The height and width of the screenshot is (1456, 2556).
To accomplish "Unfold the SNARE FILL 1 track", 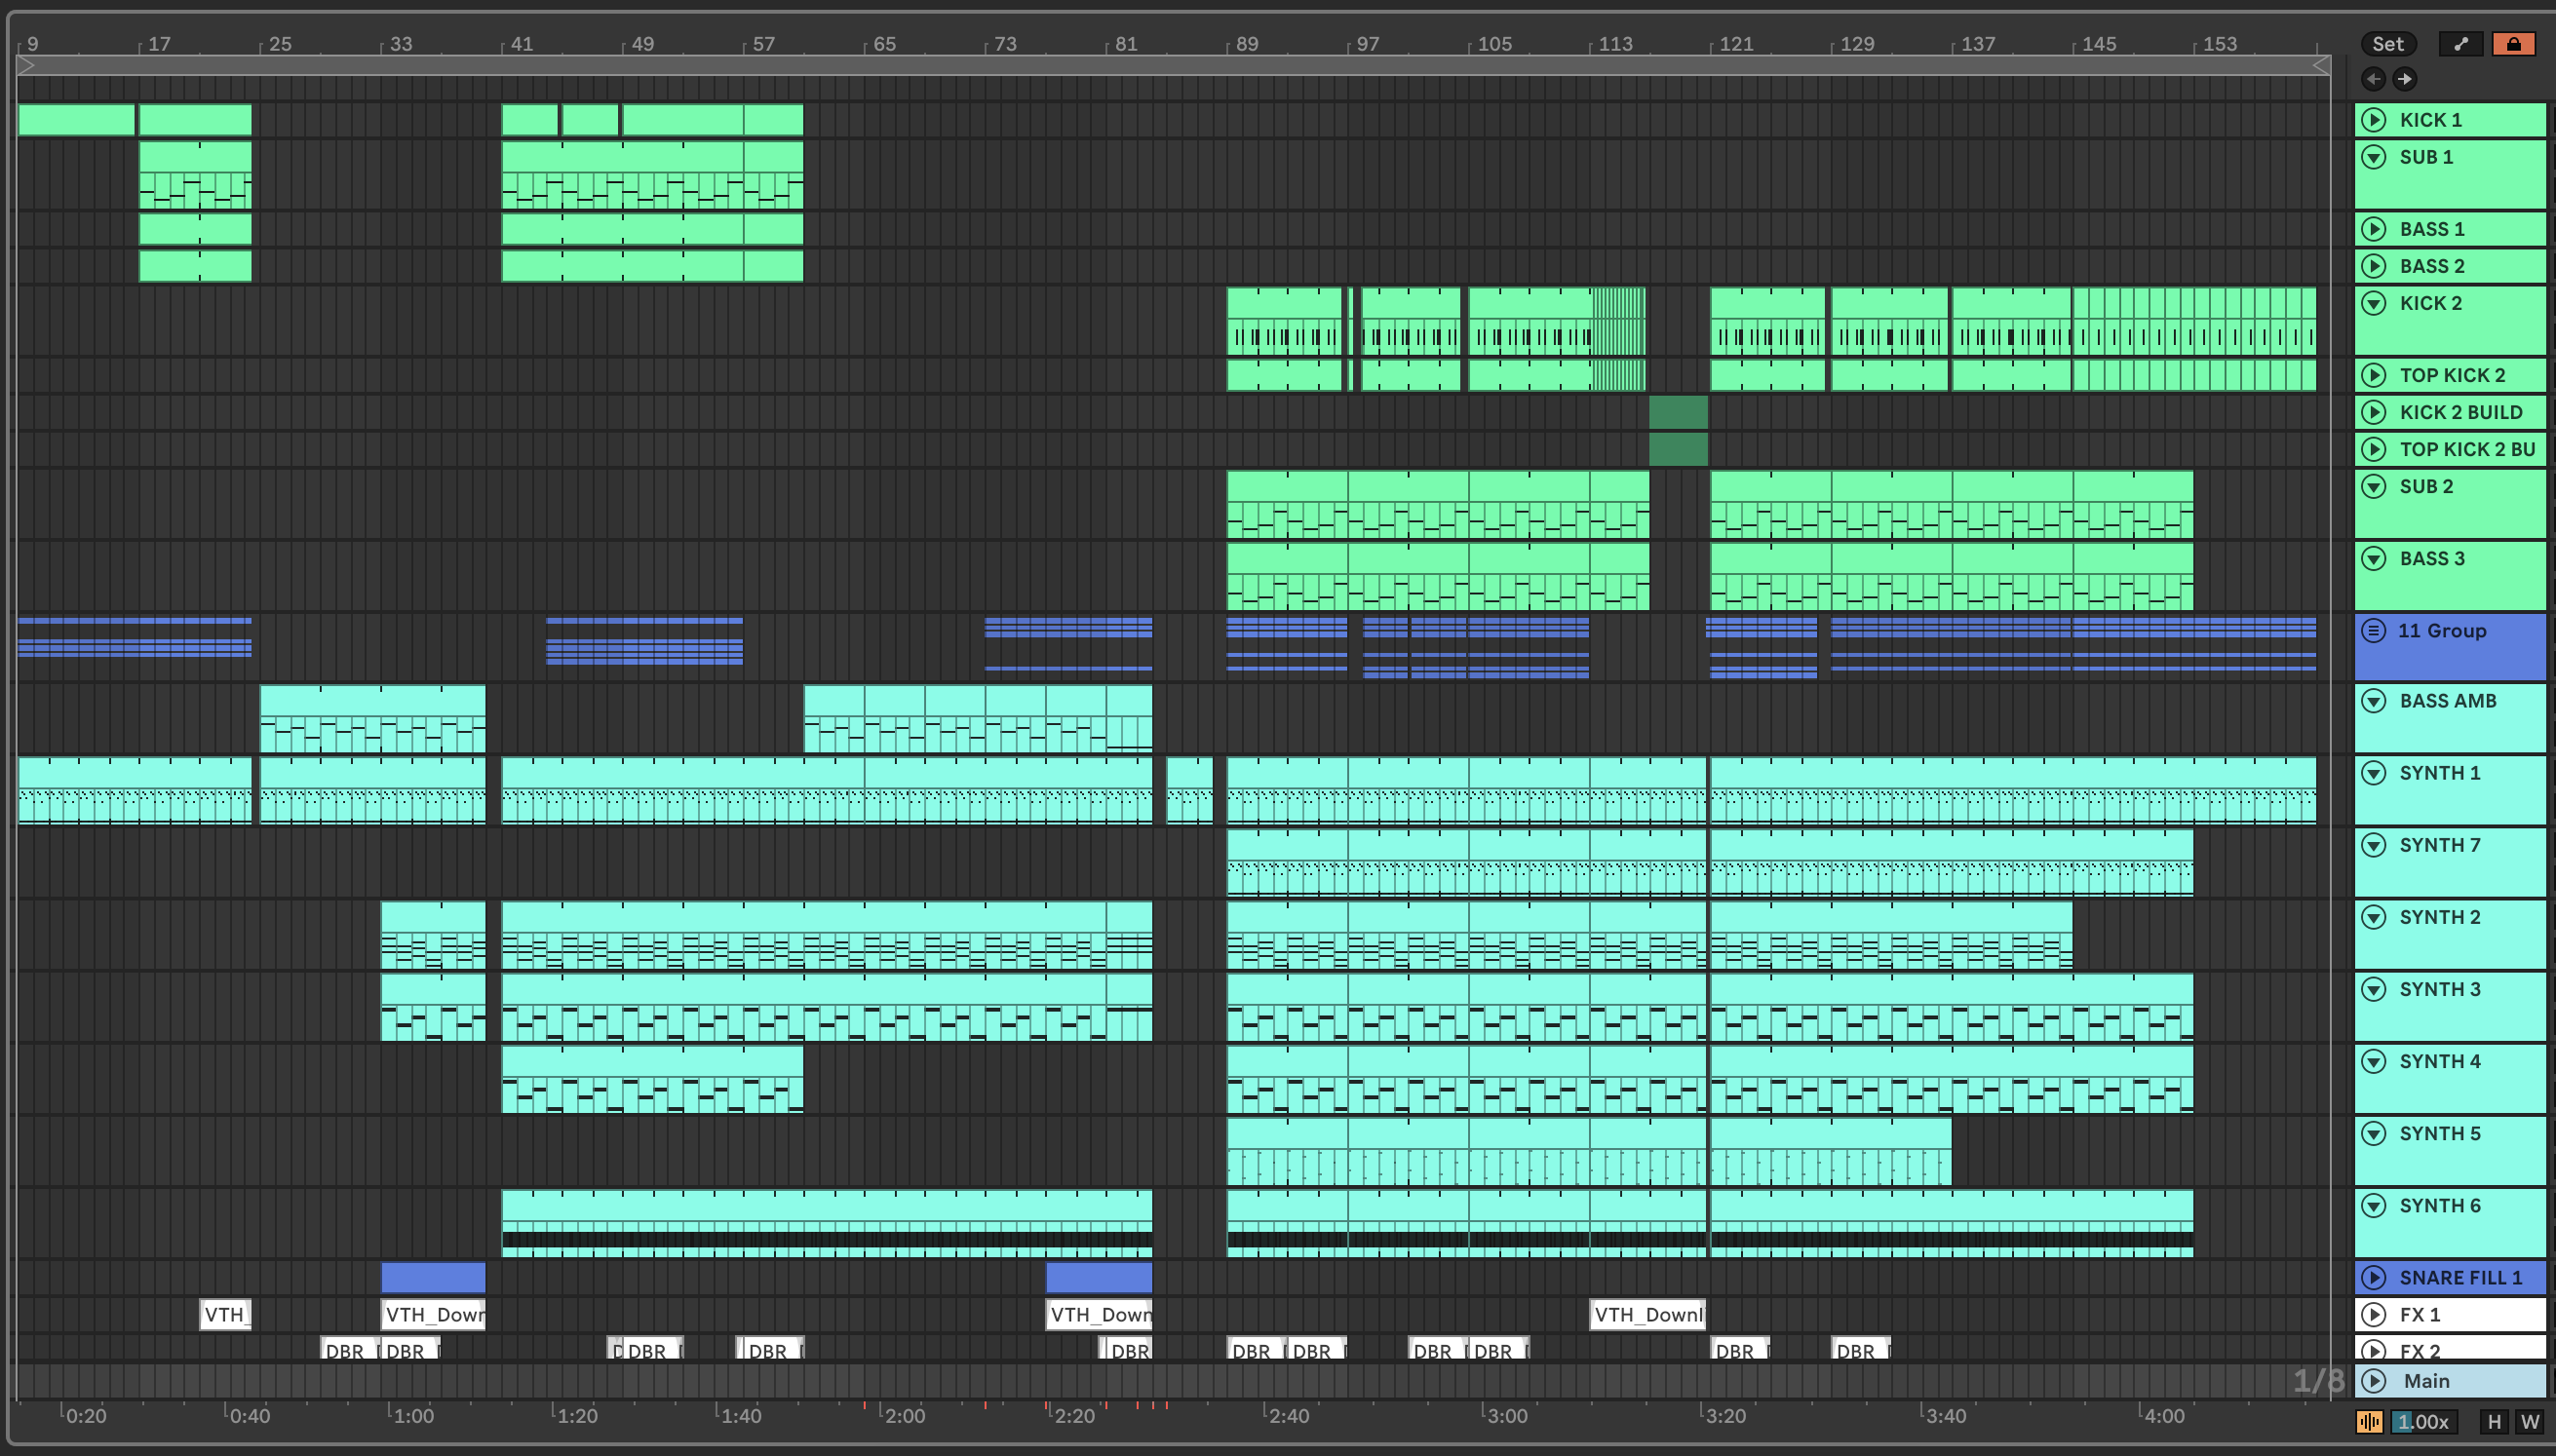I will point(2374,1277).
